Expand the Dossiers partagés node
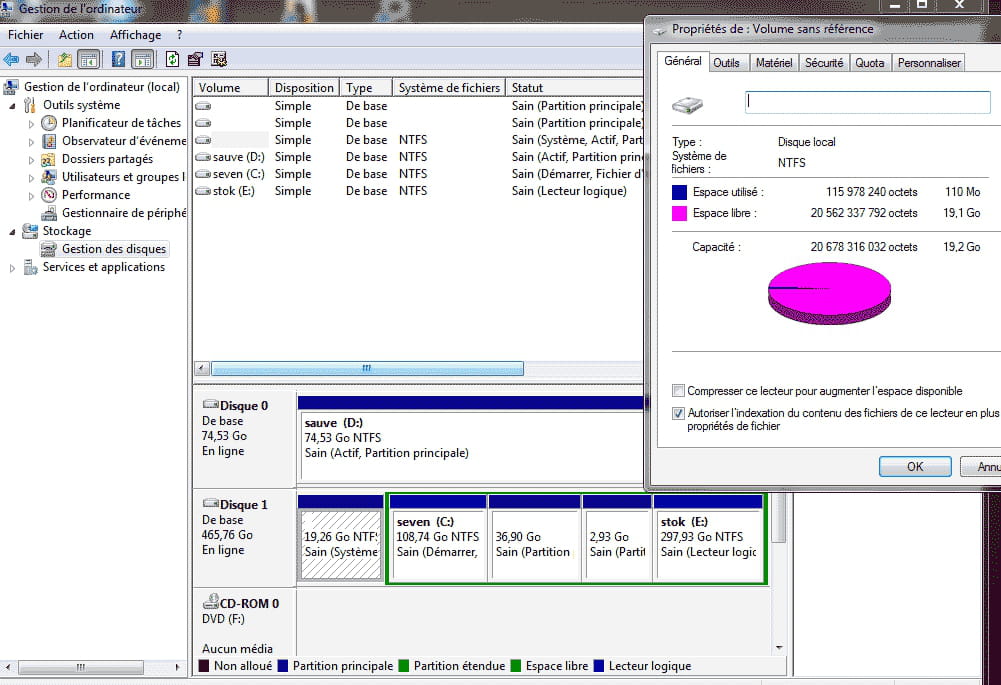Image resolution: width=1001 pixels, height=685 pixels. 31,160
